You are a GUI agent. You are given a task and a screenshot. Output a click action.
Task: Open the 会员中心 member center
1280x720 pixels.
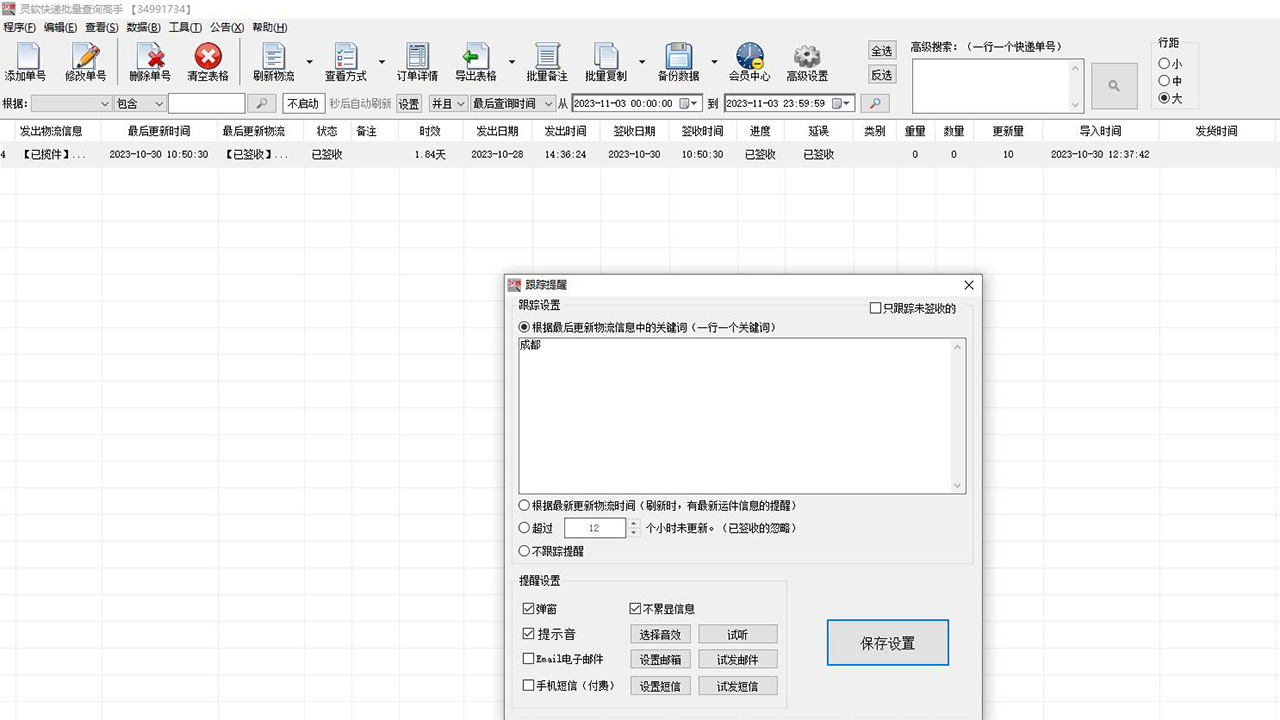coord(749,61)
